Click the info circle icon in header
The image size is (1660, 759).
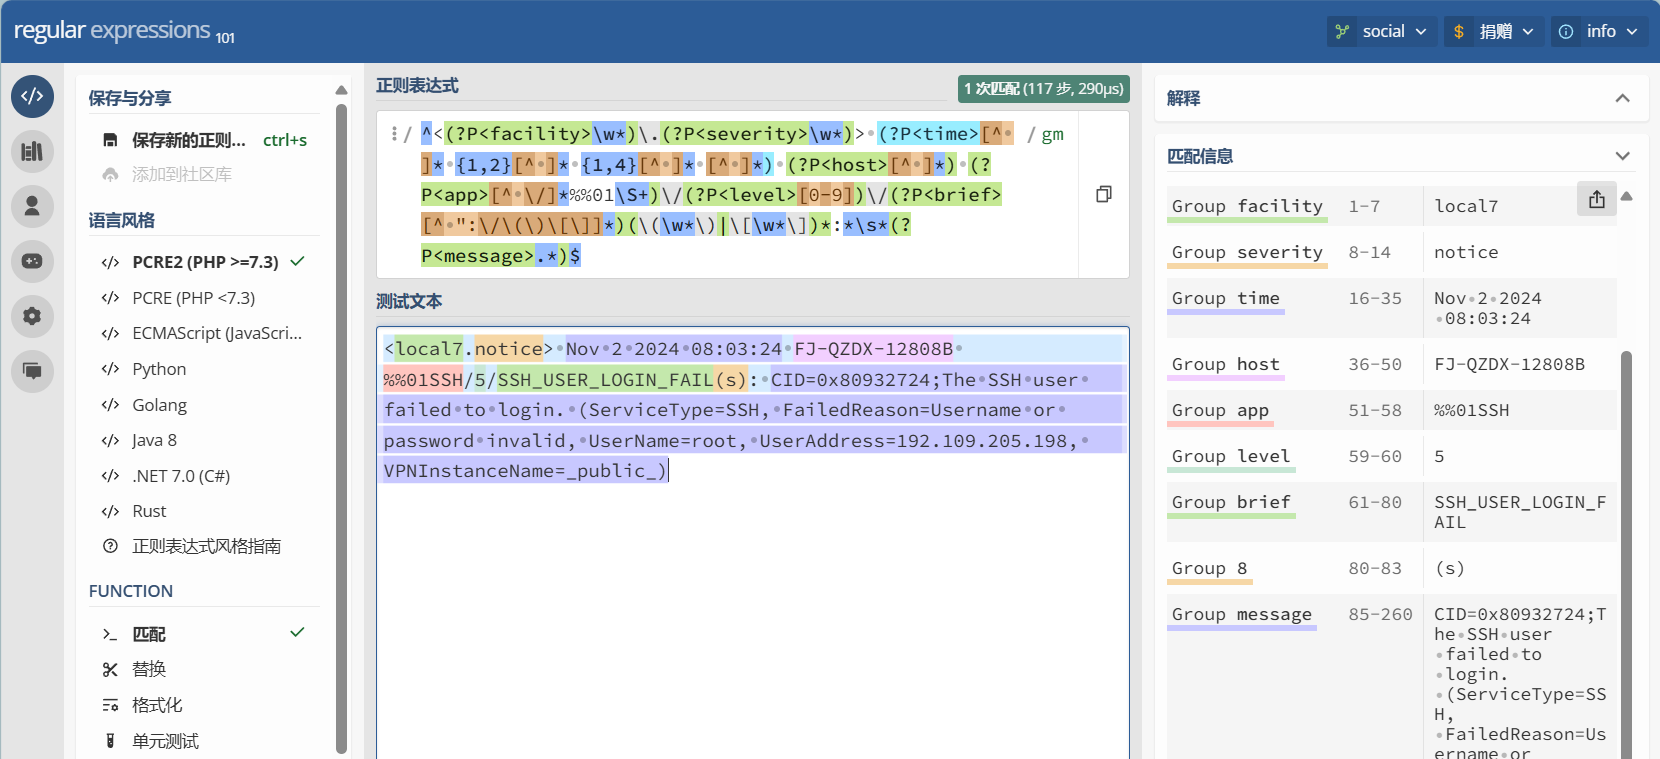1566,32
